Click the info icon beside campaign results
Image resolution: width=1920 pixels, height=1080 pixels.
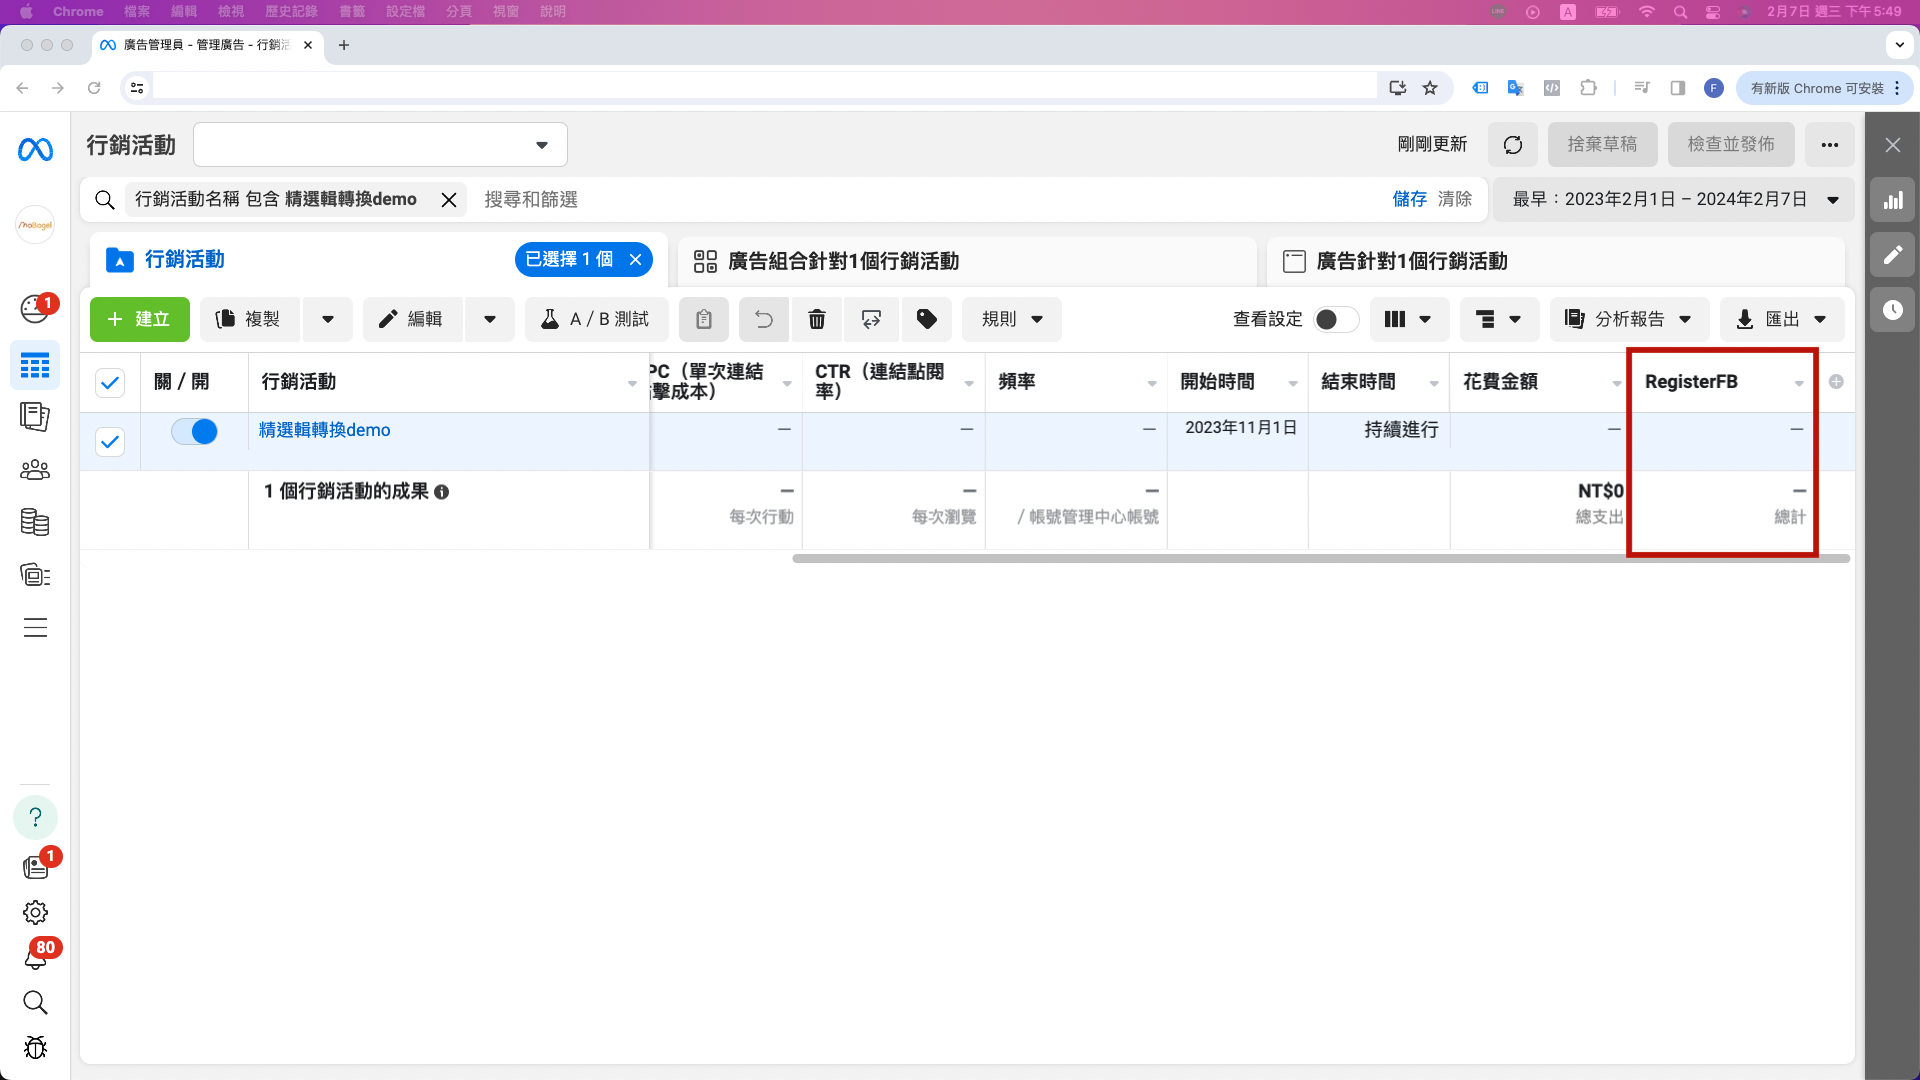441,492
